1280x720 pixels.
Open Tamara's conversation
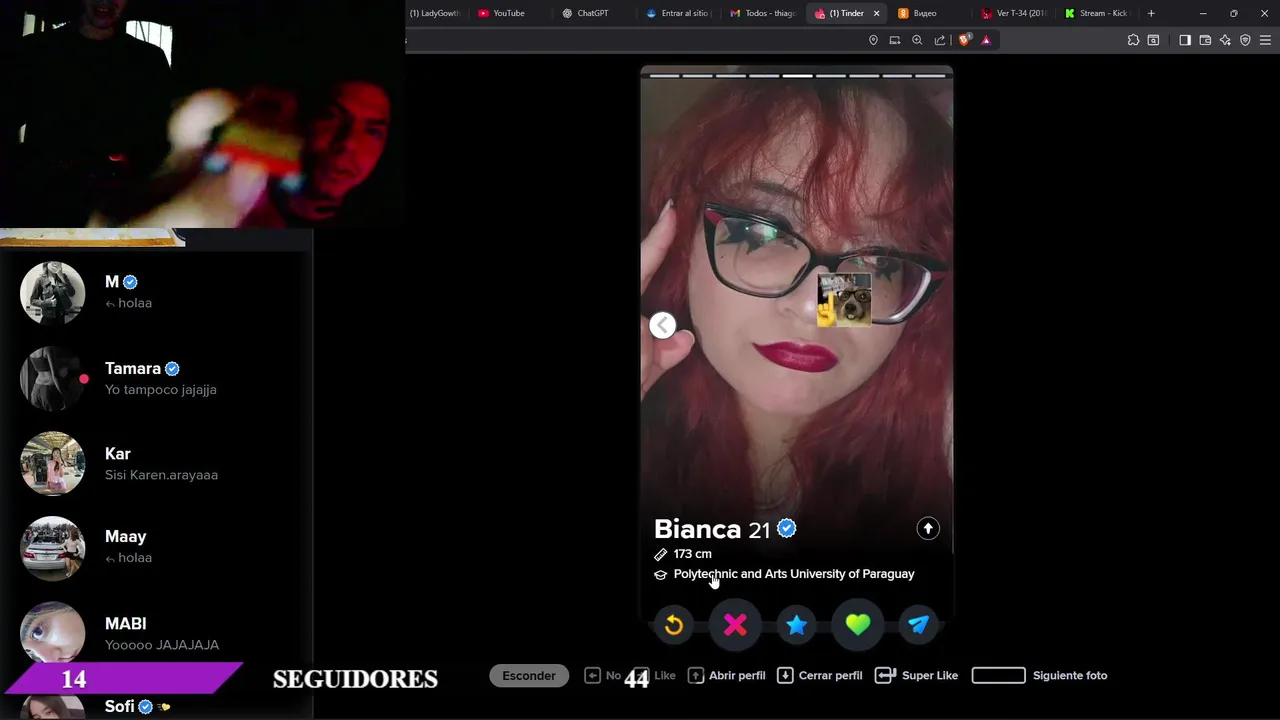[x=156, y=379]
